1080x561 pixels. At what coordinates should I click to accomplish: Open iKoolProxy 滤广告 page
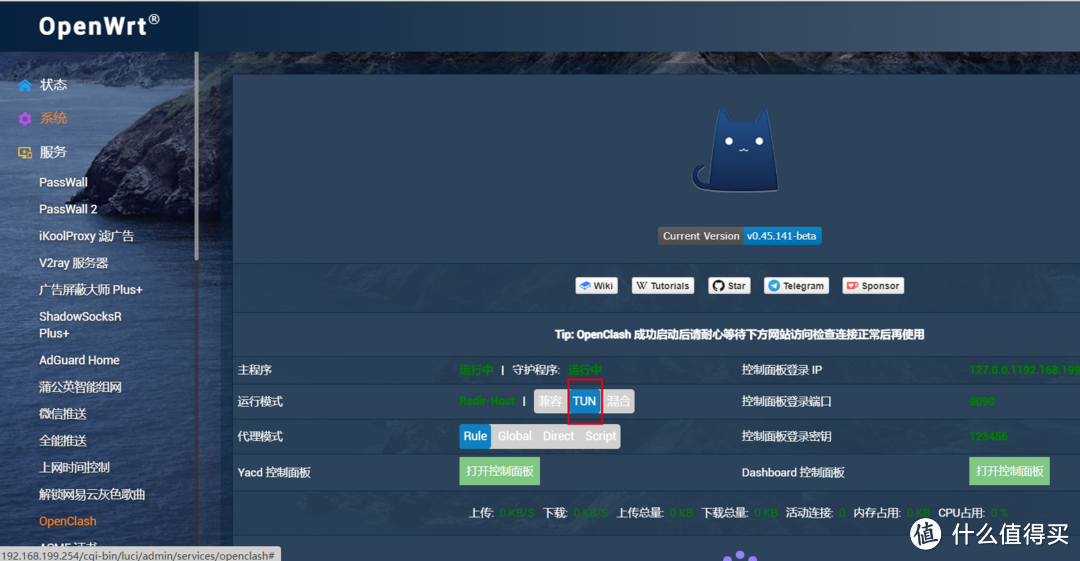(86, 236)
